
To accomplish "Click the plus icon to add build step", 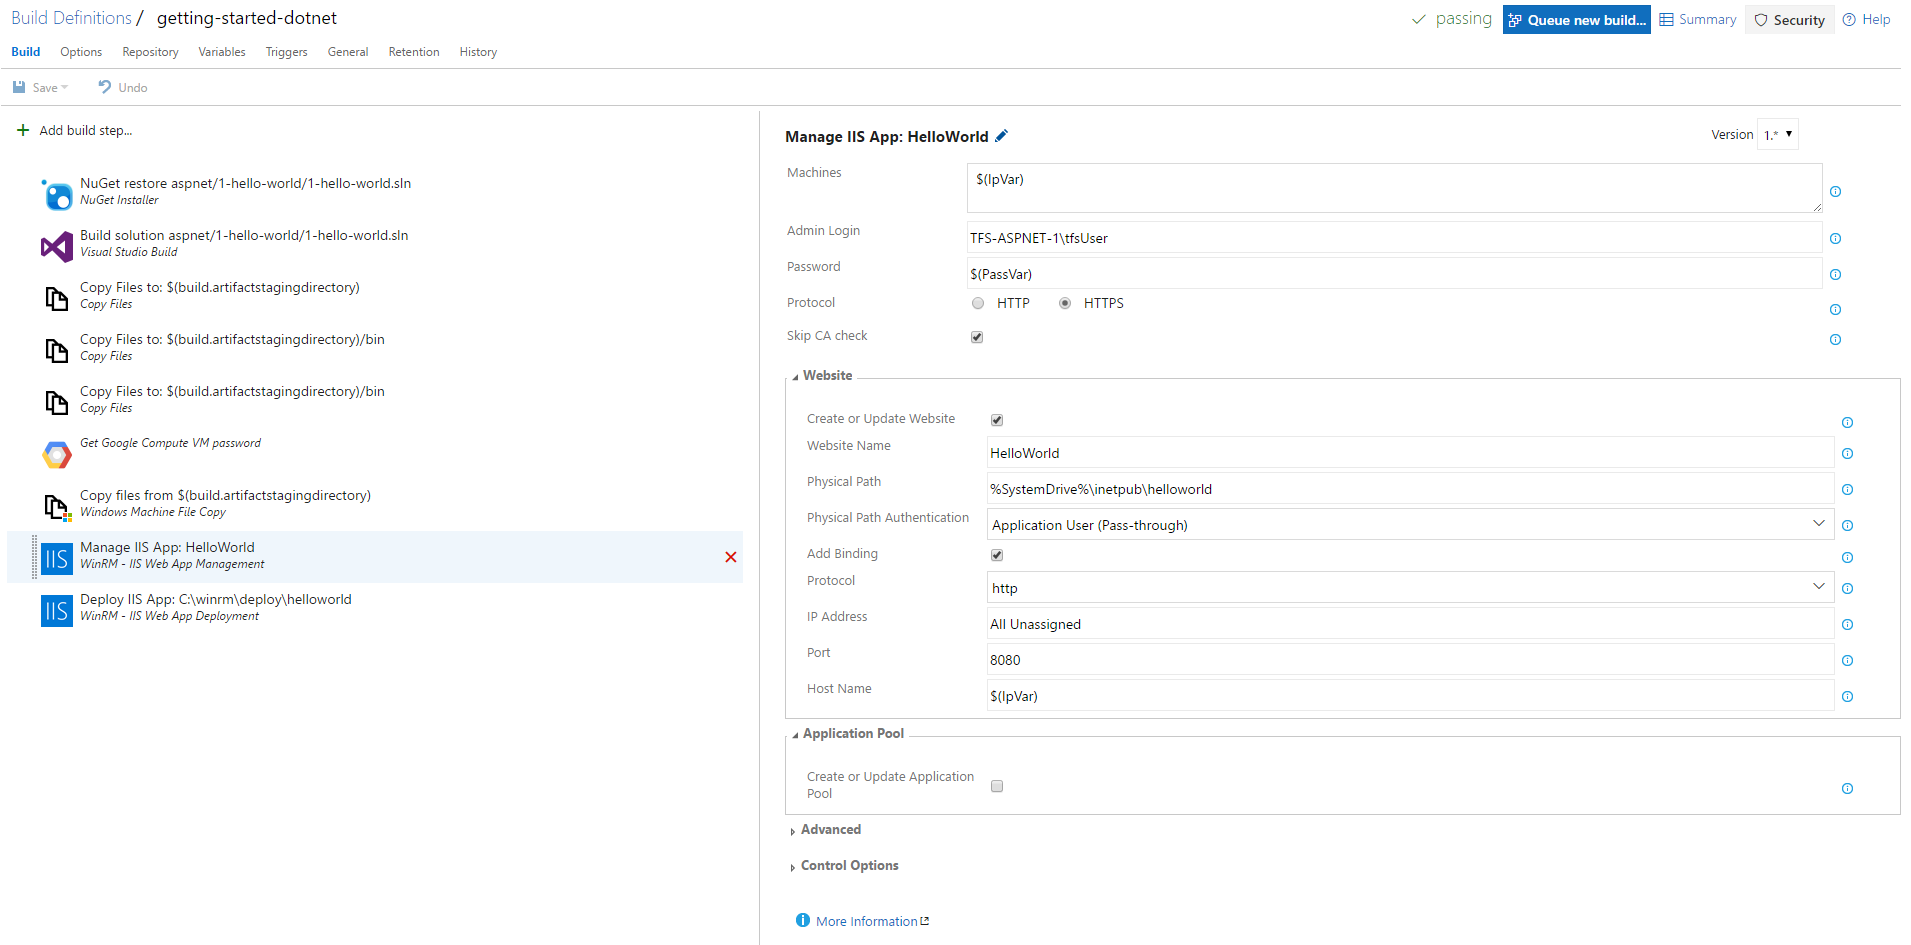I will pyautogui.click(x=23, y=130).
